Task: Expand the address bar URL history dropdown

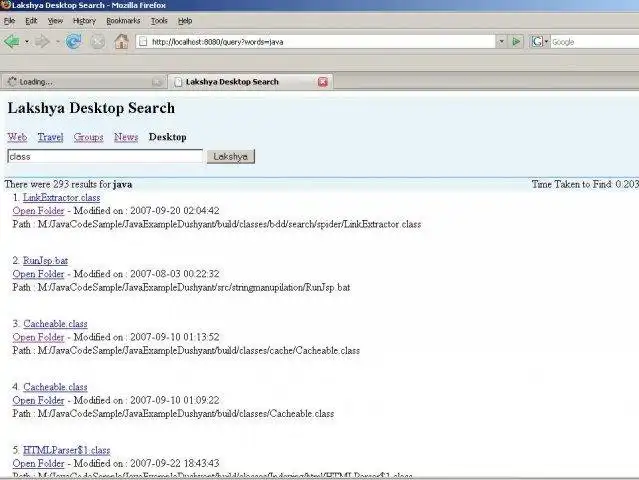Action: click(x=502, y=42)
